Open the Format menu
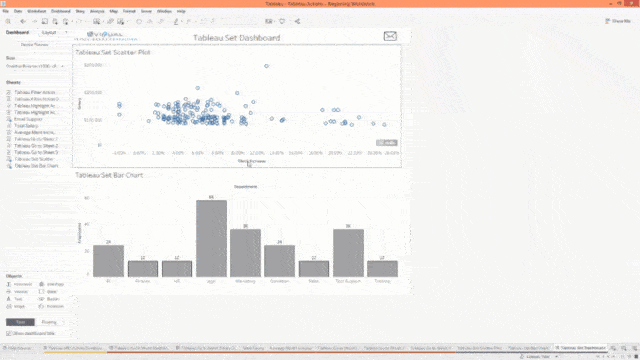The height and width of the screenshot is (360, 640). (129, 11)
